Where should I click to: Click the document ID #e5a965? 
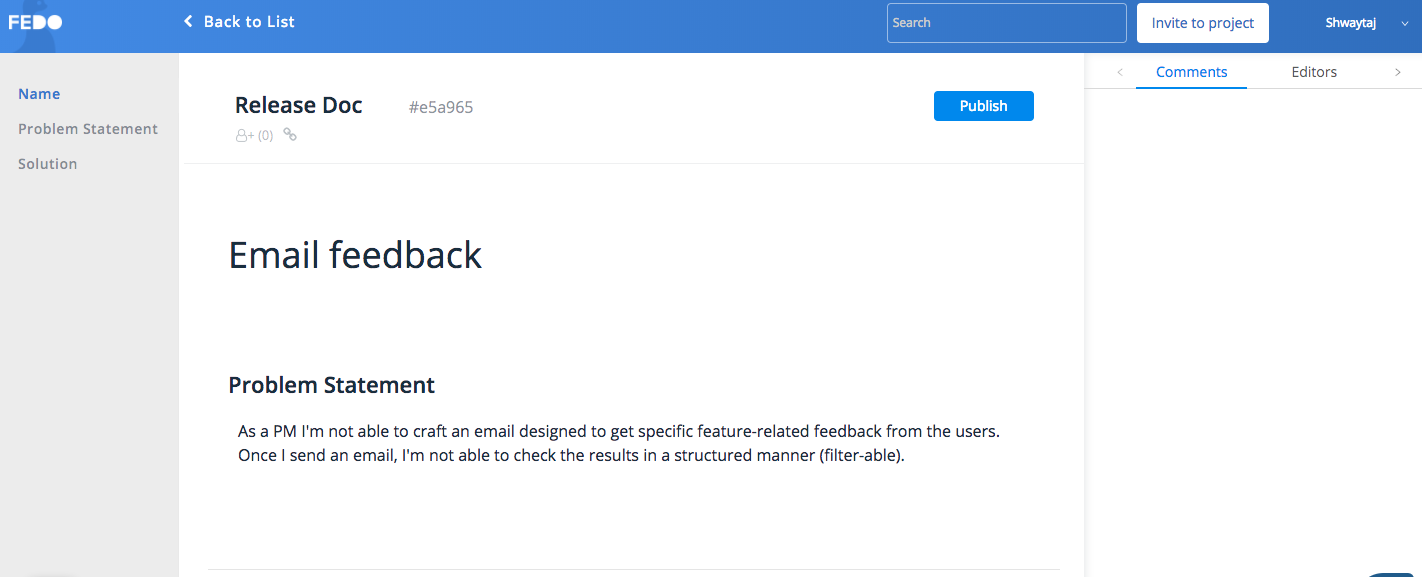pyautogui.click(x=441, y=107)
